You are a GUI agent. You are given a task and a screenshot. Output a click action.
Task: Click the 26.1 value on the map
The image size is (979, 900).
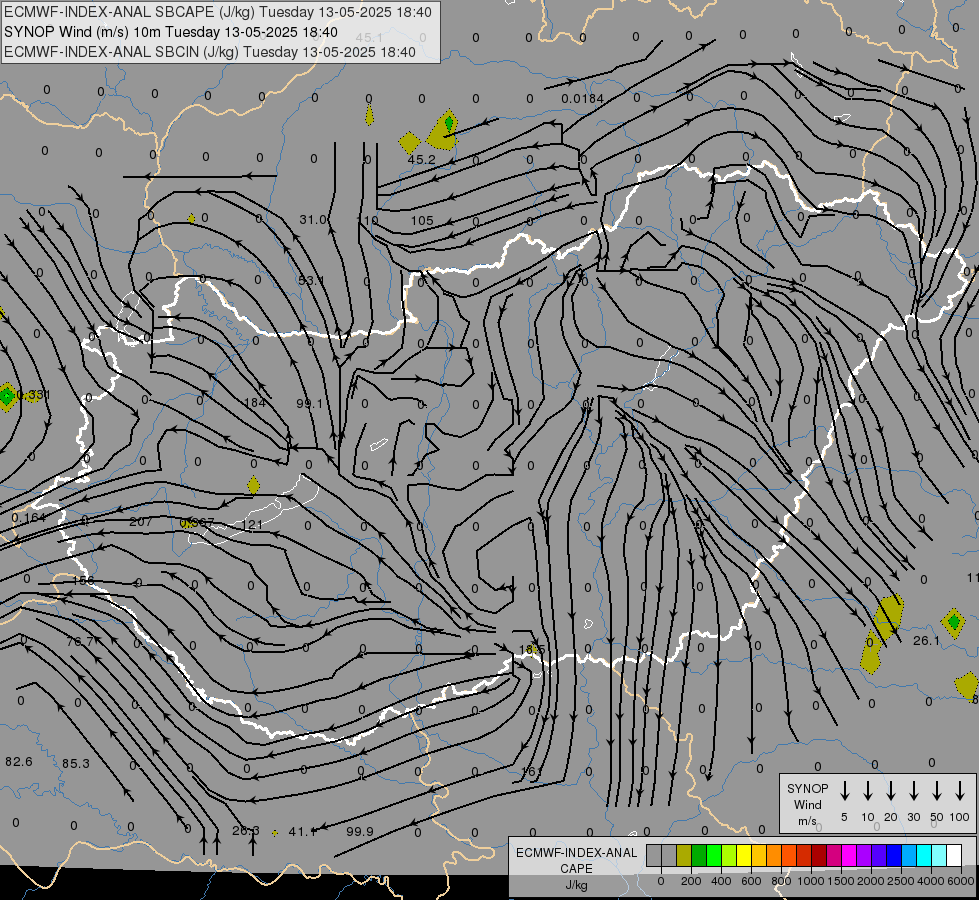[927, 640]
